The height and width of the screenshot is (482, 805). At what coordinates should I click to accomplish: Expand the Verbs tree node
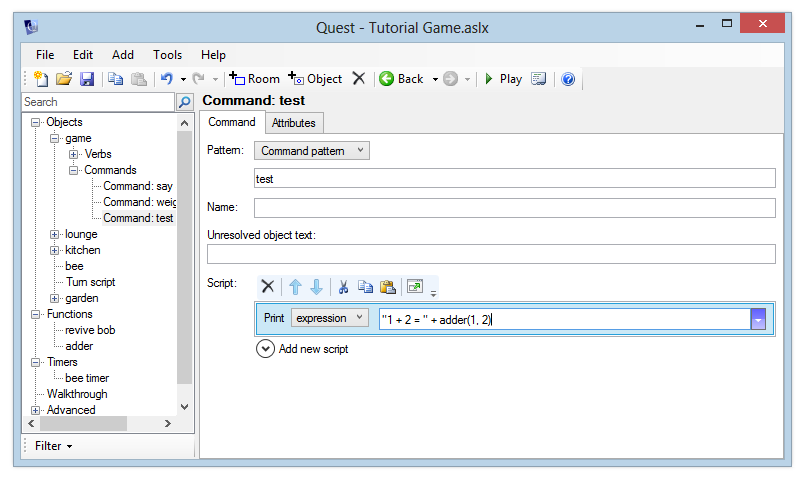(x=73, y=155)
